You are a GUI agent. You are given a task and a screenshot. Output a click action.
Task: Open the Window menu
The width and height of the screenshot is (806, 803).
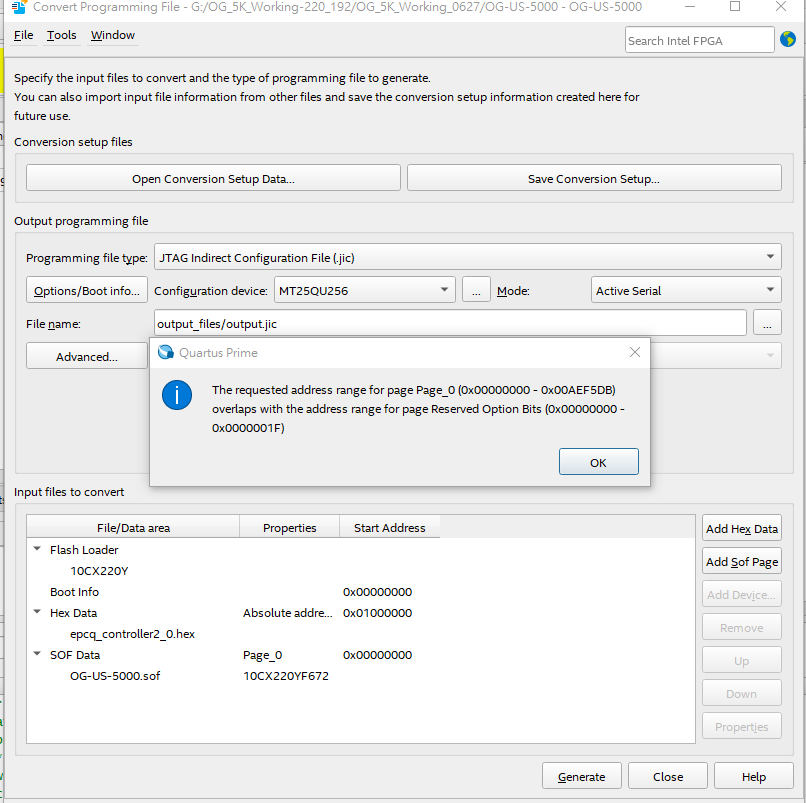(x=113, y=35)
